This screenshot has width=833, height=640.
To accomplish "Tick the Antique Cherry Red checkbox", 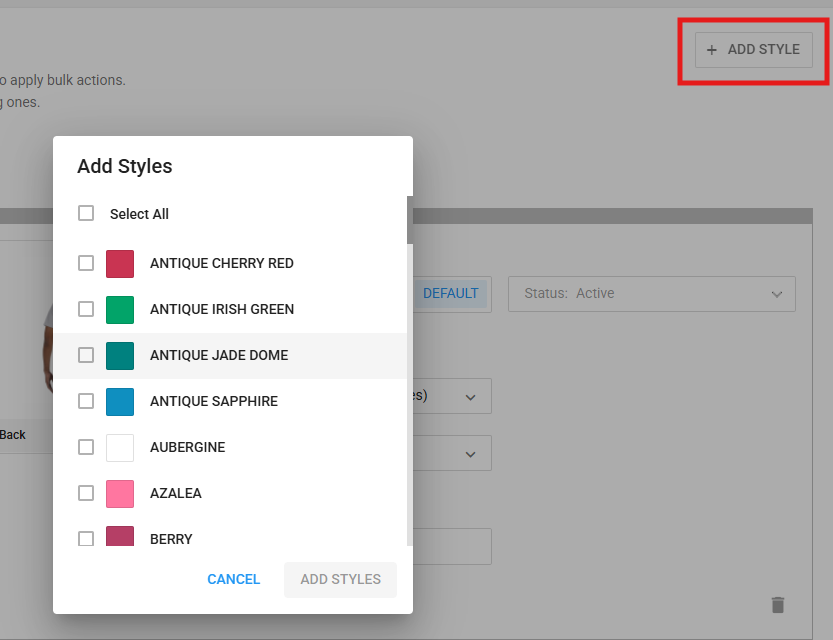I will pyautogui.click(x=86, y=263).
